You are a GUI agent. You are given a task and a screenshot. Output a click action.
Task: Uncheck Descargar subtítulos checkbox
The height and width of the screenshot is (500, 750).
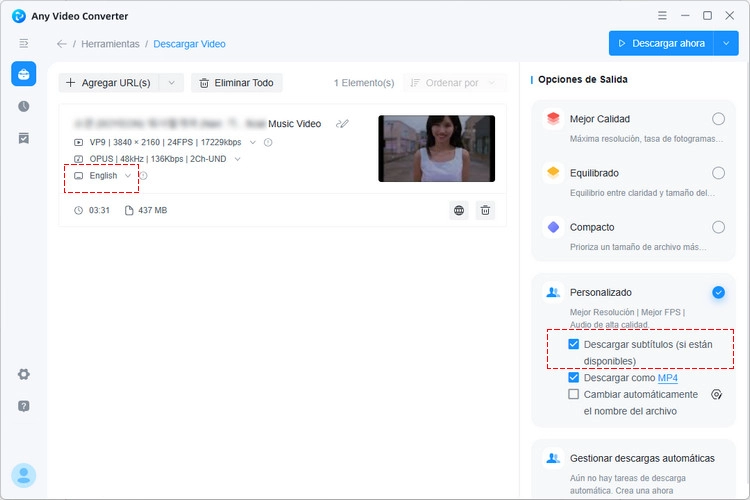tap(574, 344)
